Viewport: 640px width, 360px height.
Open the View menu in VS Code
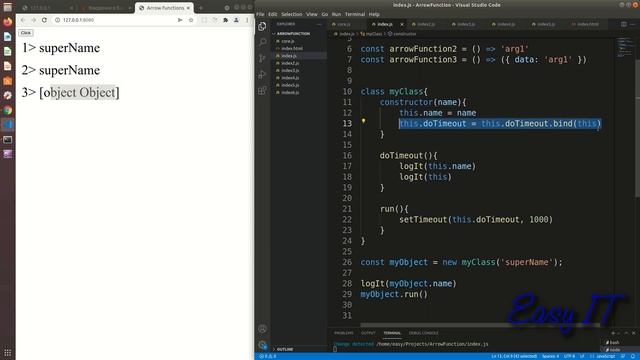coord(312,14)
